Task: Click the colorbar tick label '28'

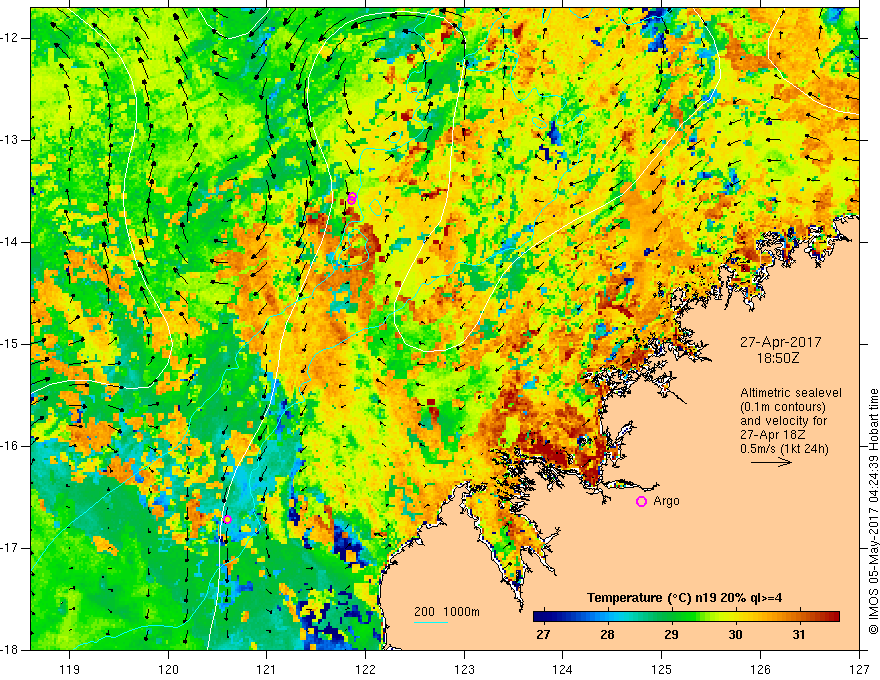Action: (607, 635)
